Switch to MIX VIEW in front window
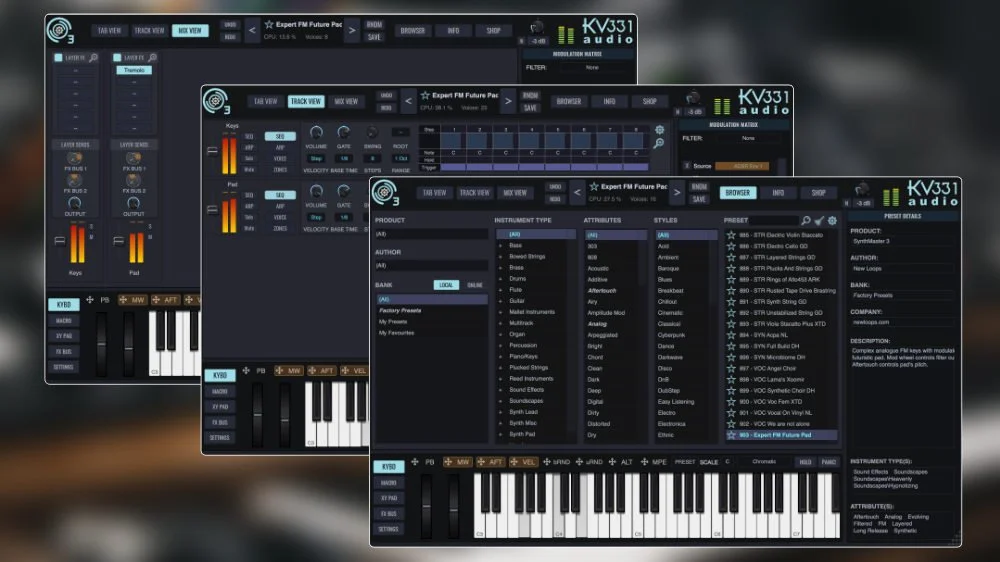This screenshot has height=562, width=1000. tap(515, 193)
